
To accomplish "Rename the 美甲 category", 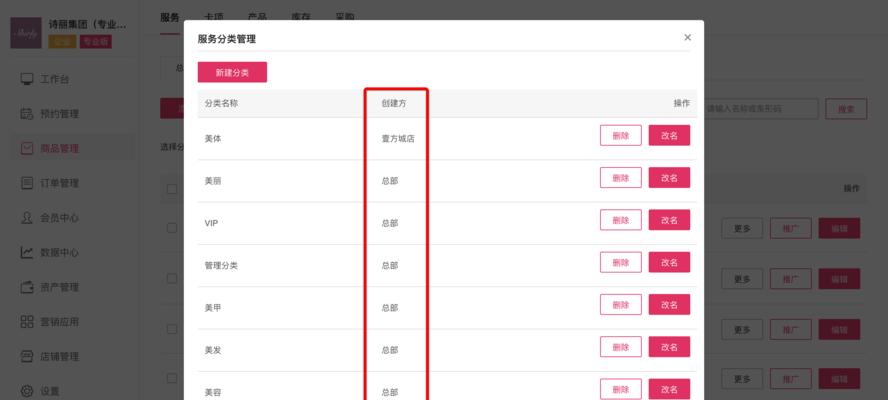I will pos(669,304).
